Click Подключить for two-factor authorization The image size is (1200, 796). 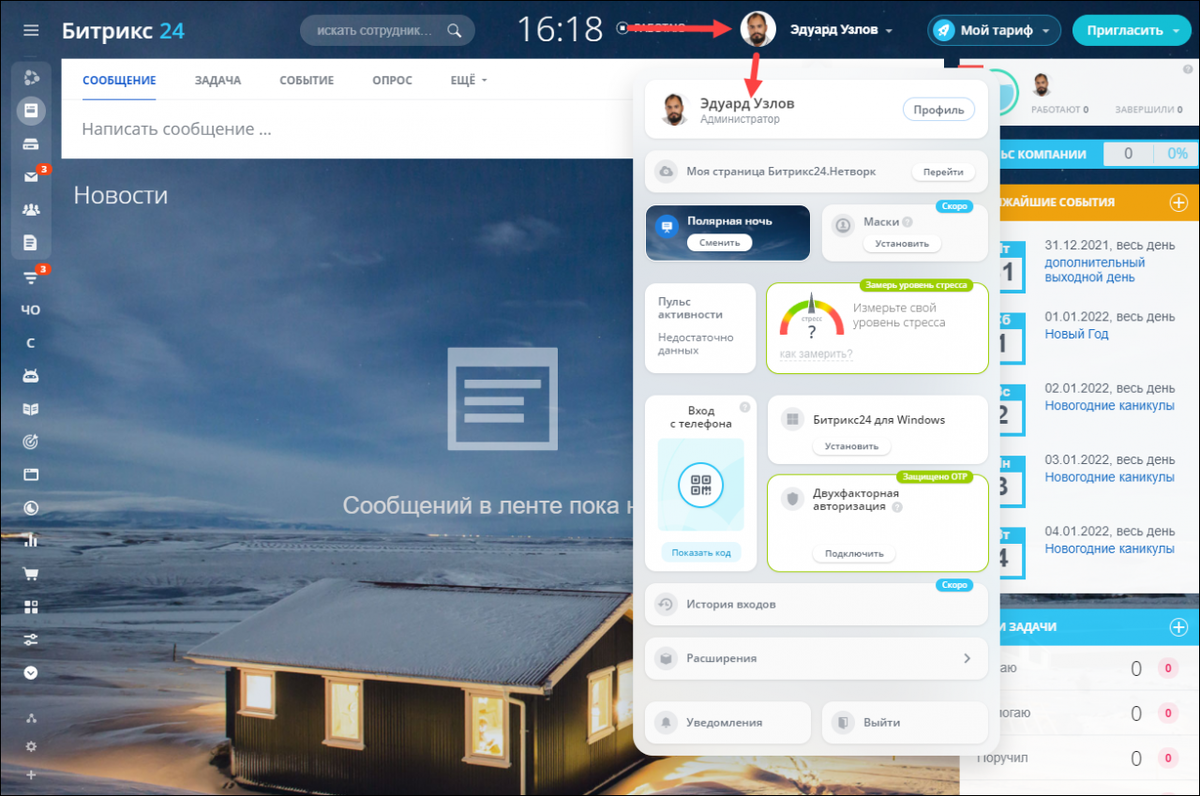[x=854, y=553]
